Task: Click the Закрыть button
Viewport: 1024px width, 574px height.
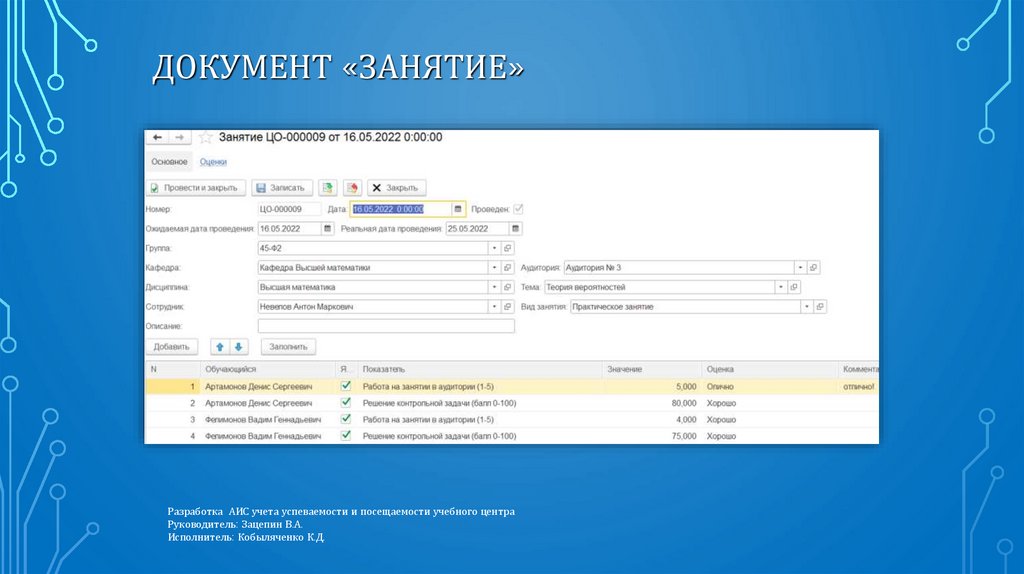Action: click(x=396, y=188)
